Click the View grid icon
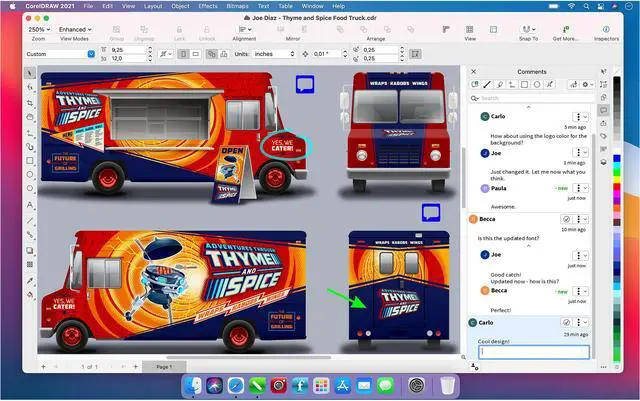 click(470, 29)
